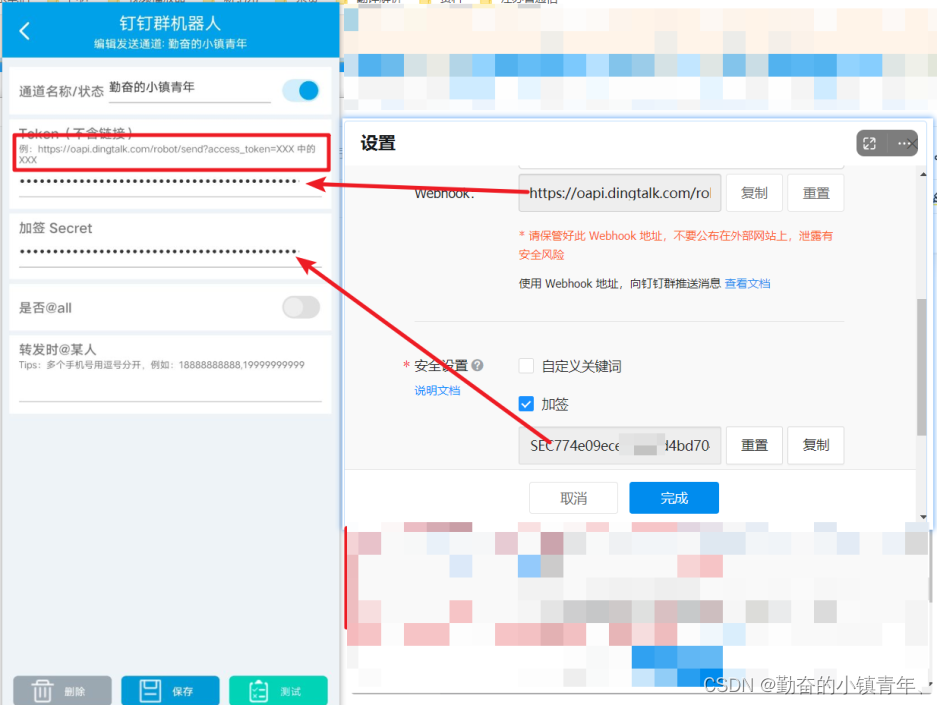Confirm settings with 完成 button
This screenshot has width=937, height=705.
coord(674,498)
